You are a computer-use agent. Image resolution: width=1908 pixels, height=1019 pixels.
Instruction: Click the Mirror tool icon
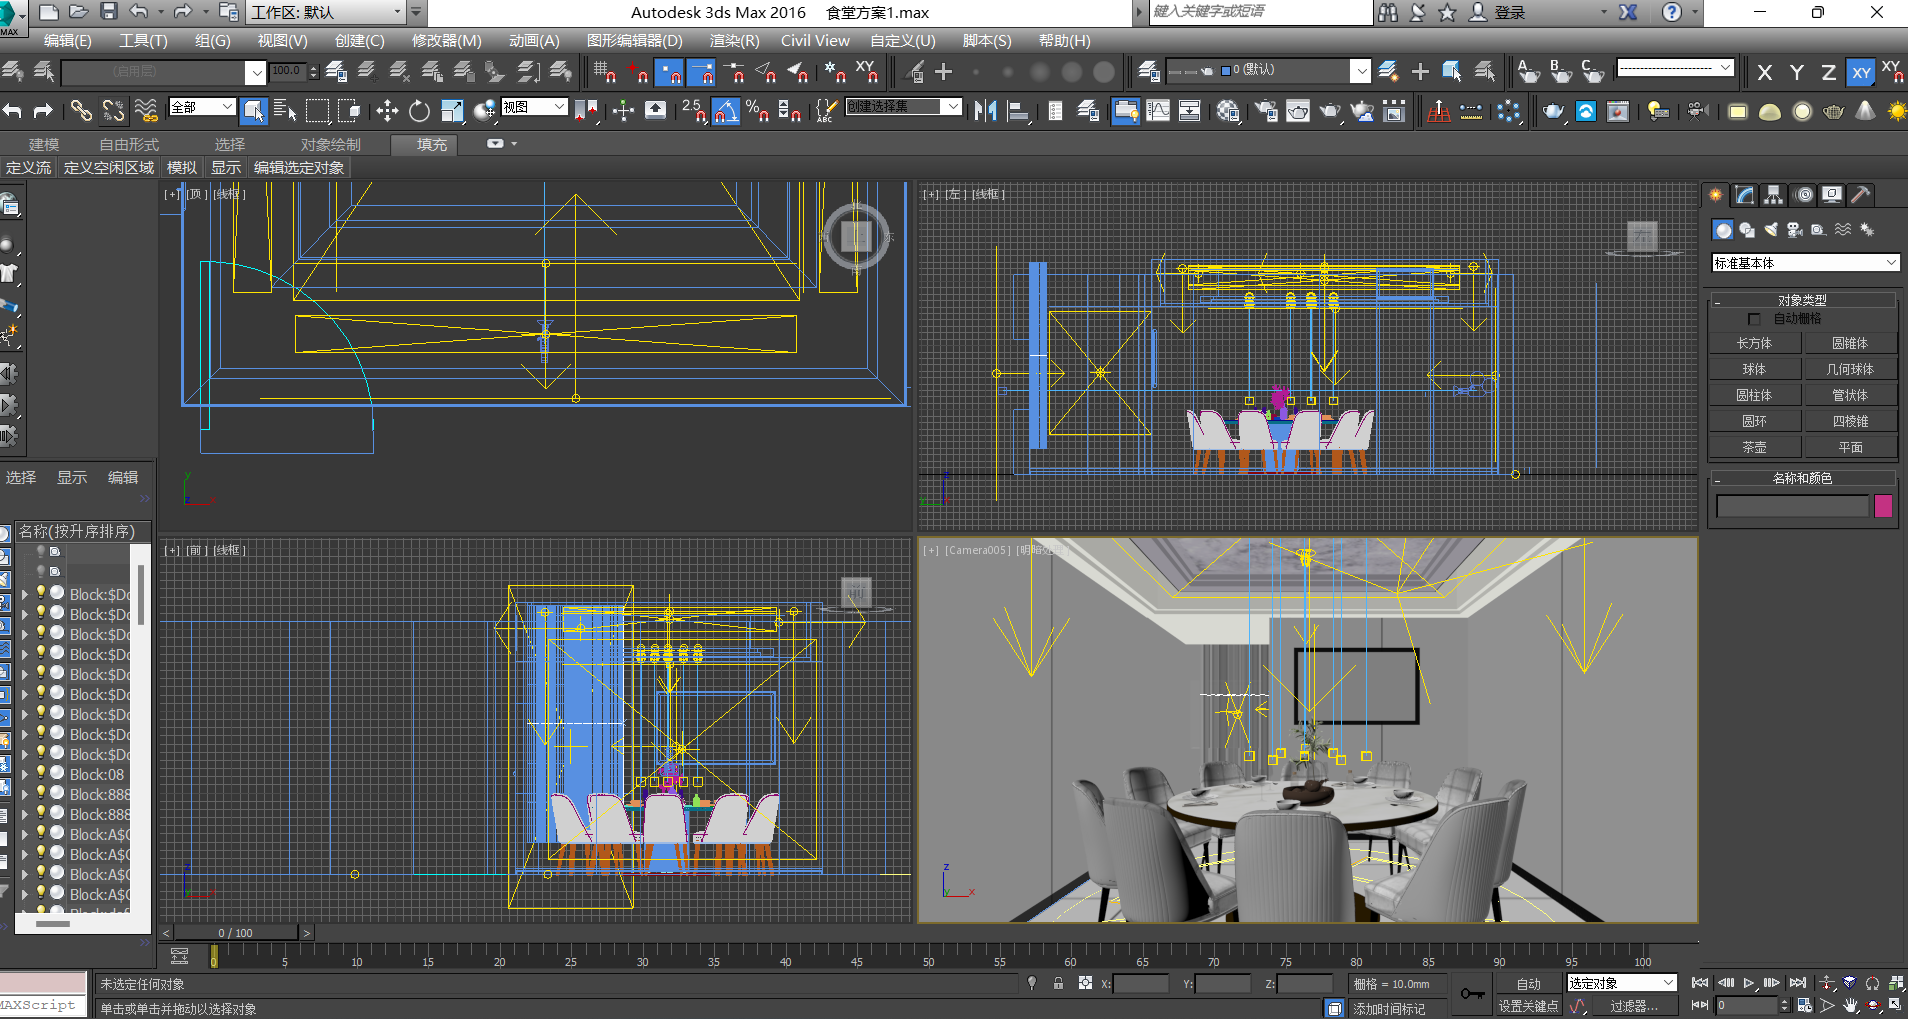click(x=985, y=111)
